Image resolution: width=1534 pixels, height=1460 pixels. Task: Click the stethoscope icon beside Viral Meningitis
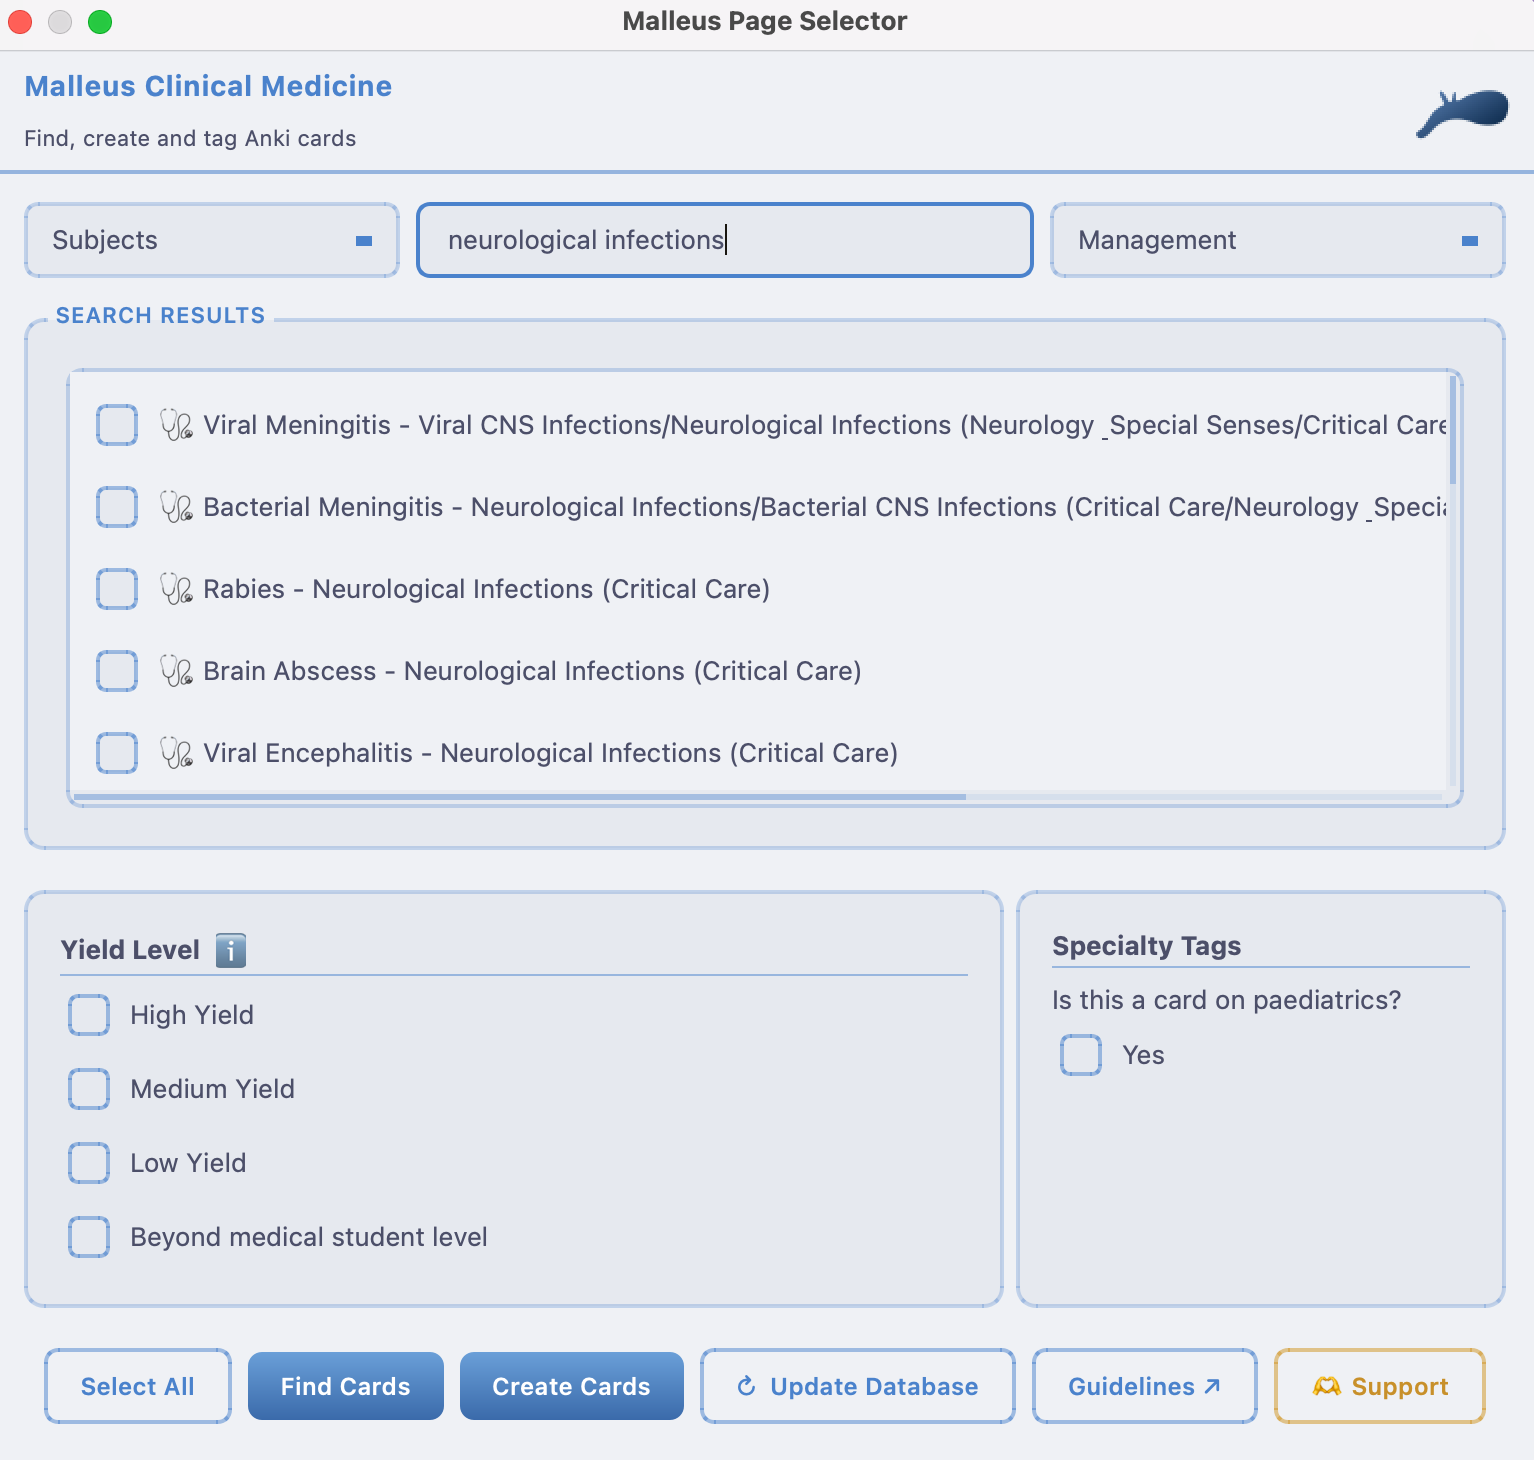pyautogui.click(x=176, y=425)
